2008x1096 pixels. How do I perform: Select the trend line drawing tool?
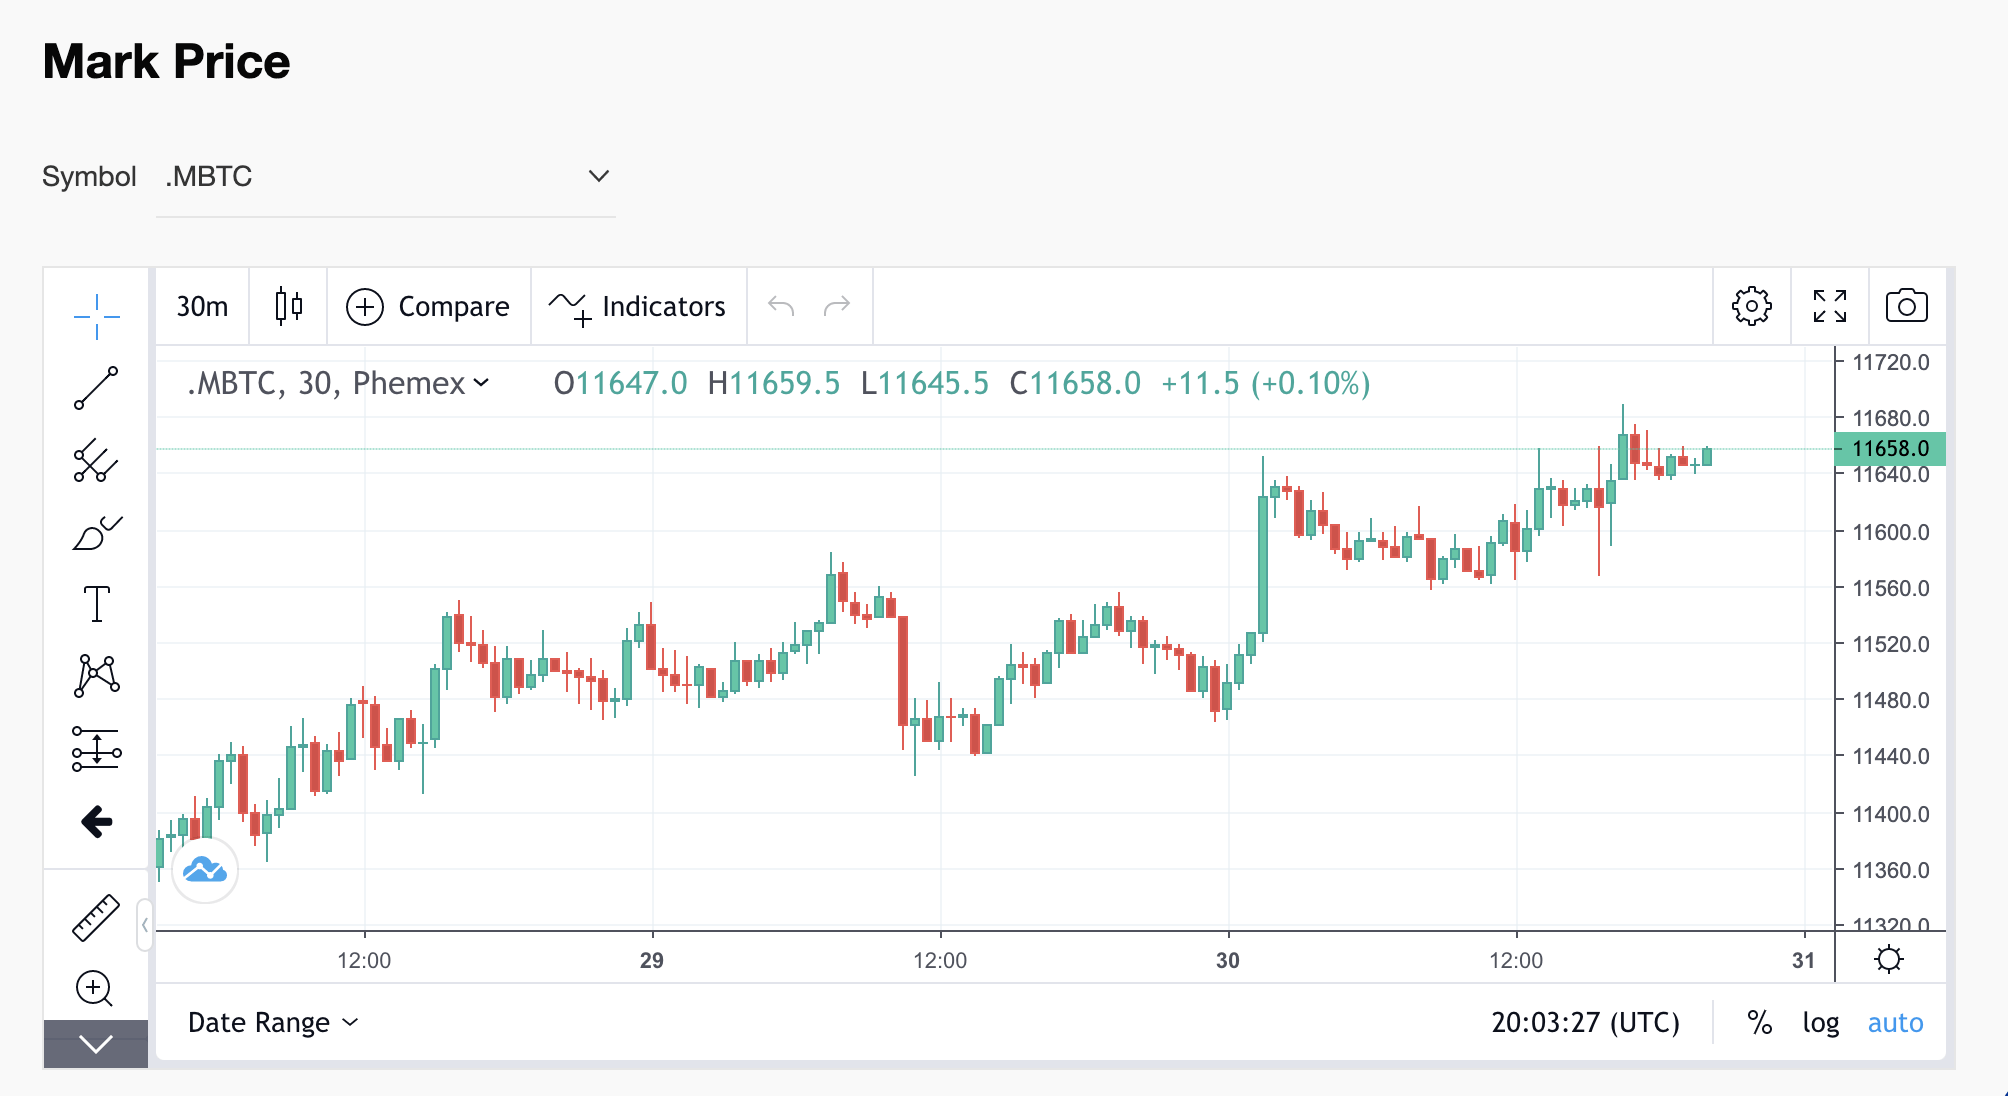[x=96, y=387]
